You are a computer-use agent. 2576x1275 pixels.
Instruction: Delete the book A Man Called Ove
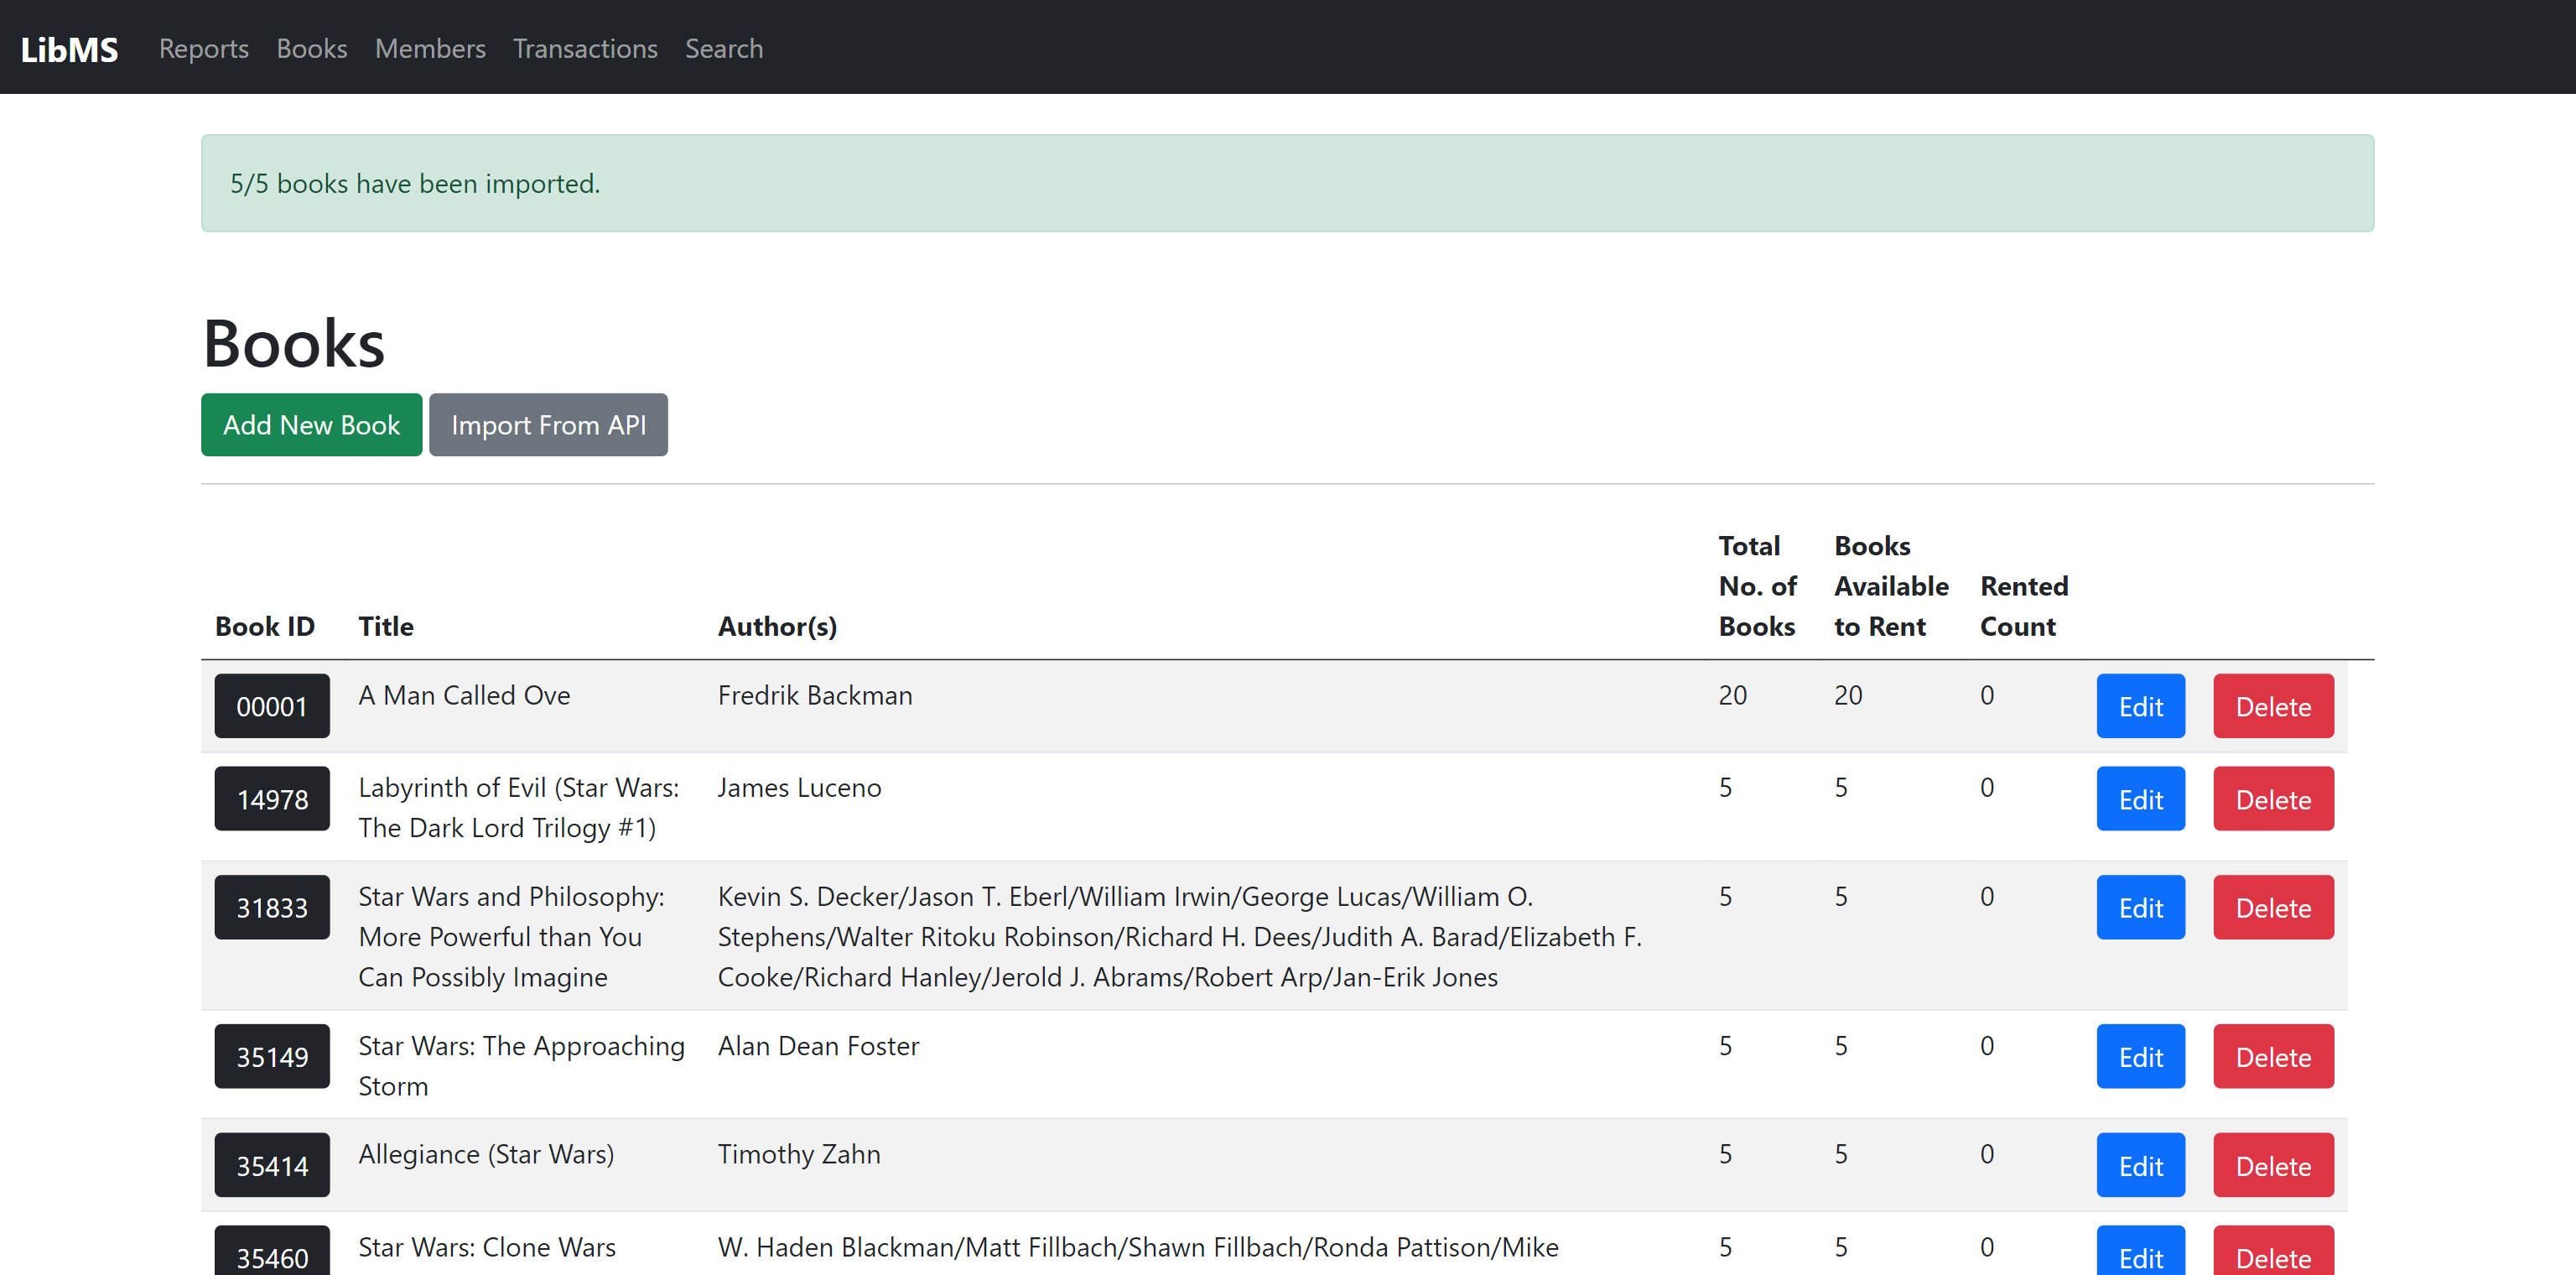tap(2272, 705)
